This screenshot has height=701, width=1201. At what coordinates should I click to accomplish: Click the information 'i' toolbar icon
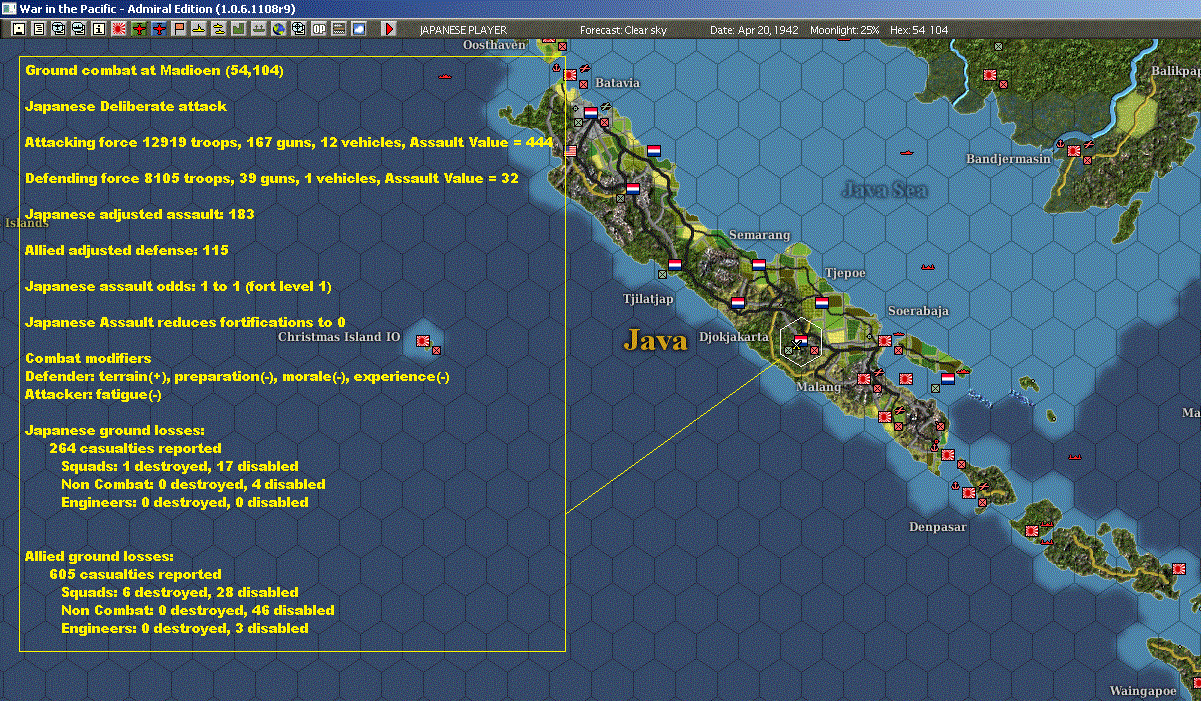(98, 29)
